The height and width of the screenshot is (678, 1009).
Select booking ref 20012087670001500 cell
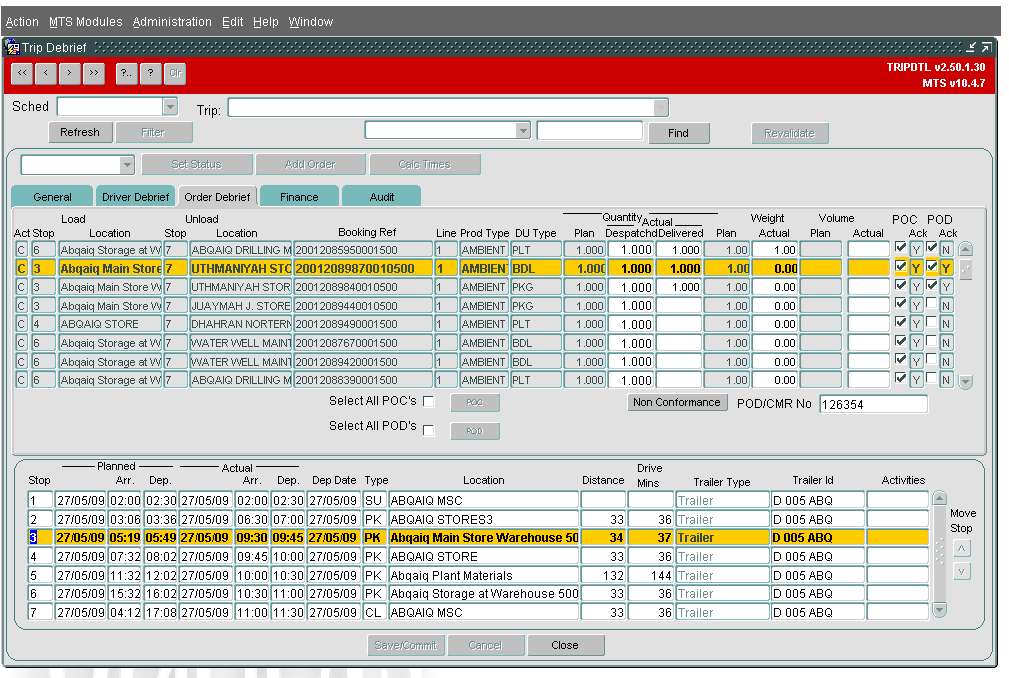coord(363,343)
